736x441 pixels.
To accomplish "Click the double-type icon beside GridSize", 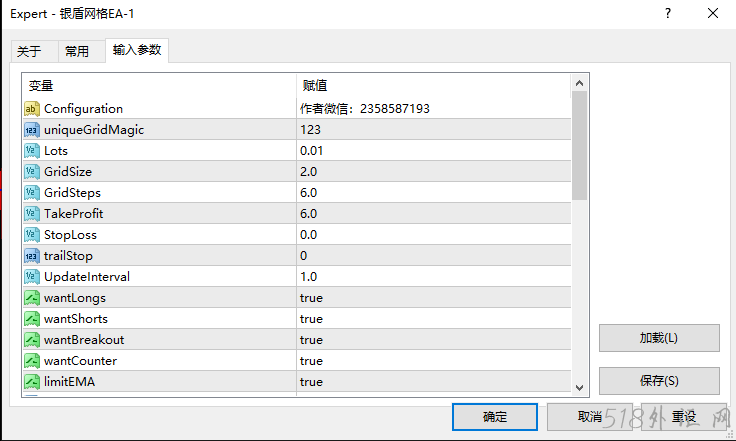I will [31, 172].
